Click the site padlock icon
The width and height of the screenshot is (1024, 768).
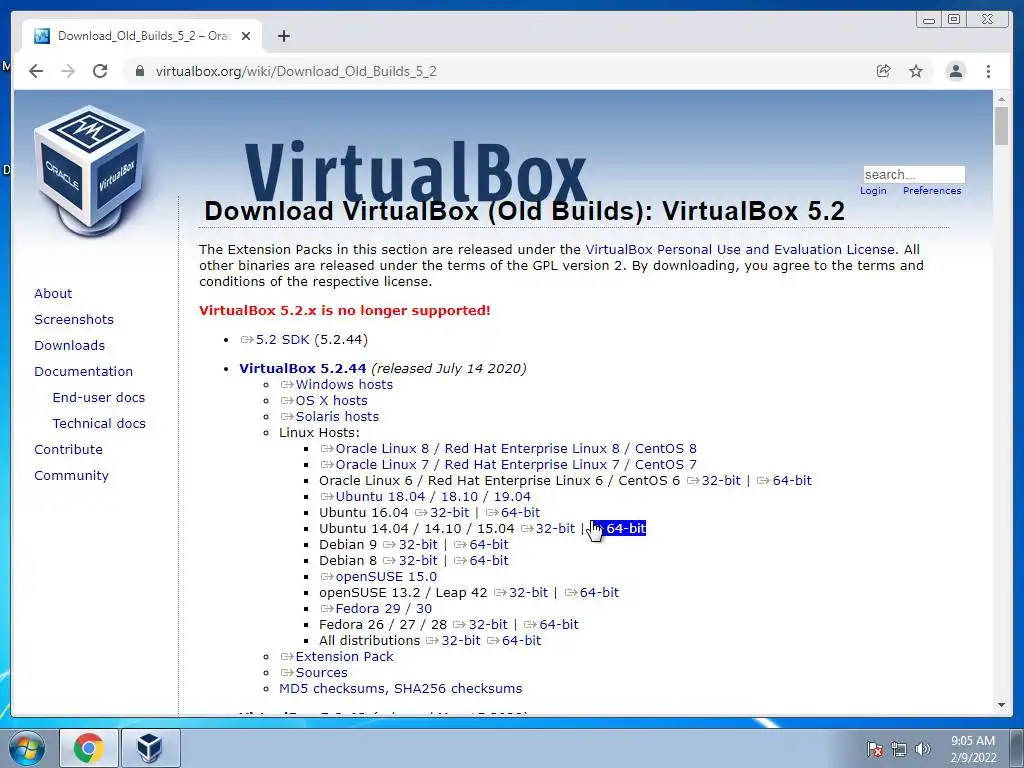139,71
